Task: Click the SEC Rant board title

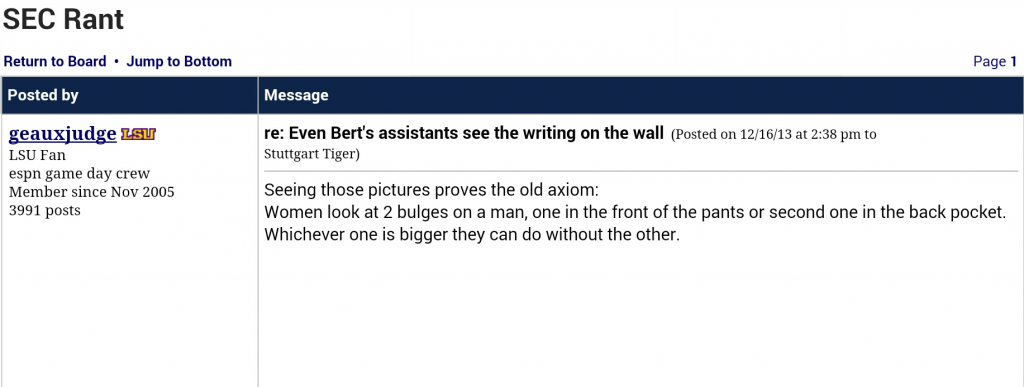Action: [x=63, y=19]
